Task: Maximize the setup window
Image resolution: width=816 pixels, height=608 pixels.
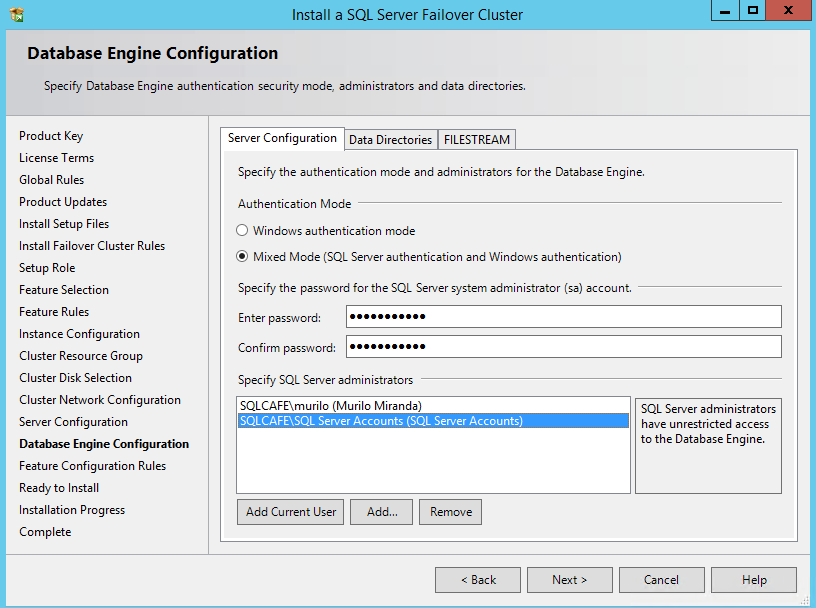Action: tap(752, 11)
